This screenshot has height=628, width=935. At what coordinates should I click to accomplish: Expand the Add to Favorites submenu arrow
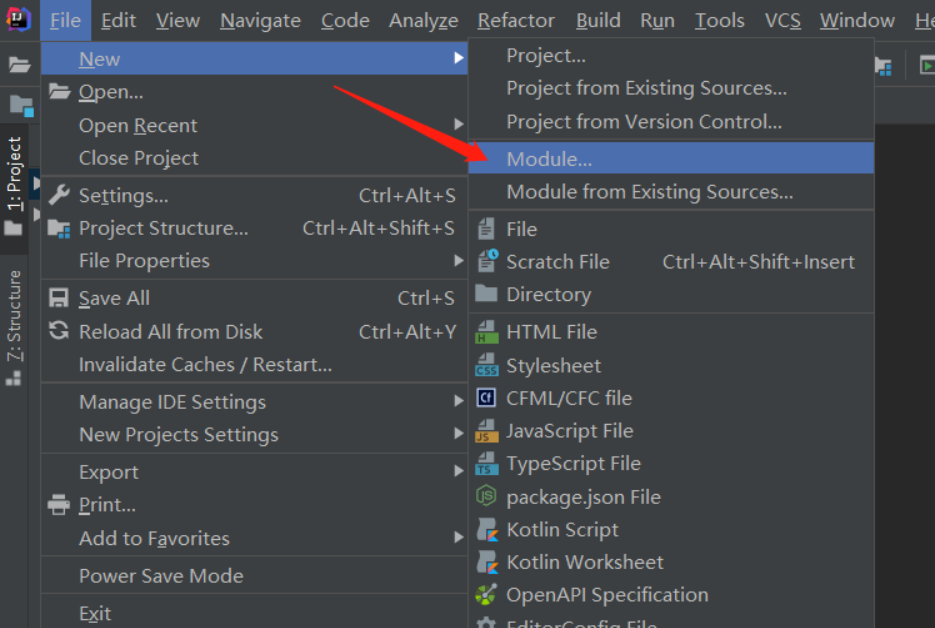pos(458,537)
